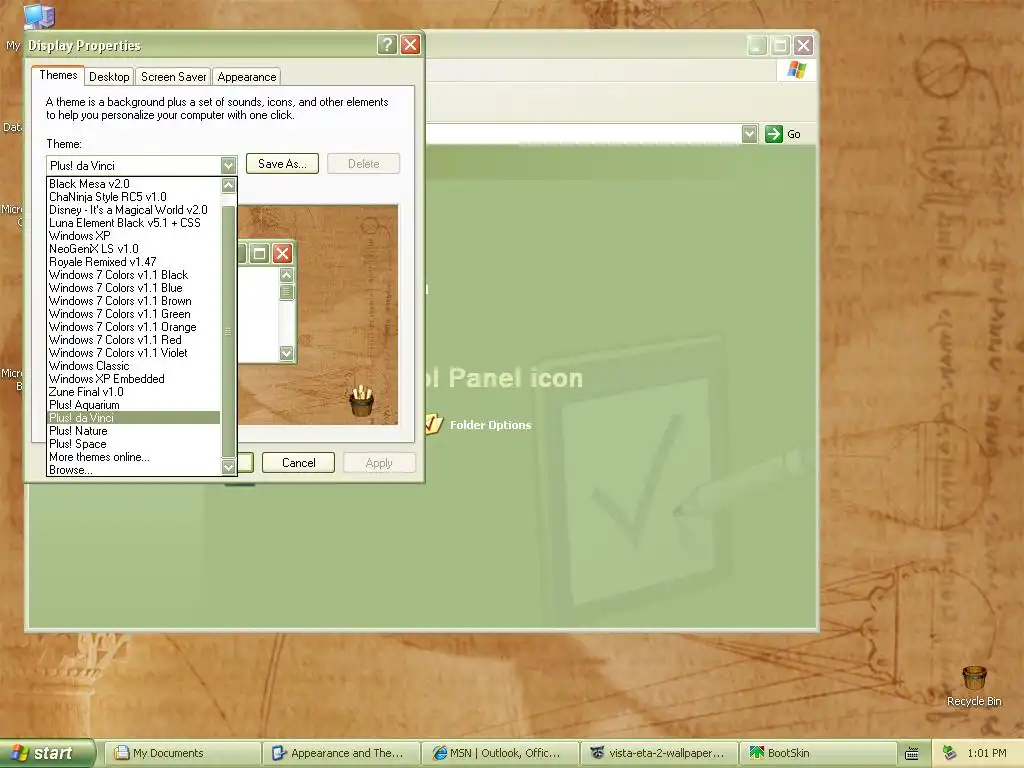Select highlighted Plus! da Vinci list entry
This screenshot has height=768, width=1024.
134,418
